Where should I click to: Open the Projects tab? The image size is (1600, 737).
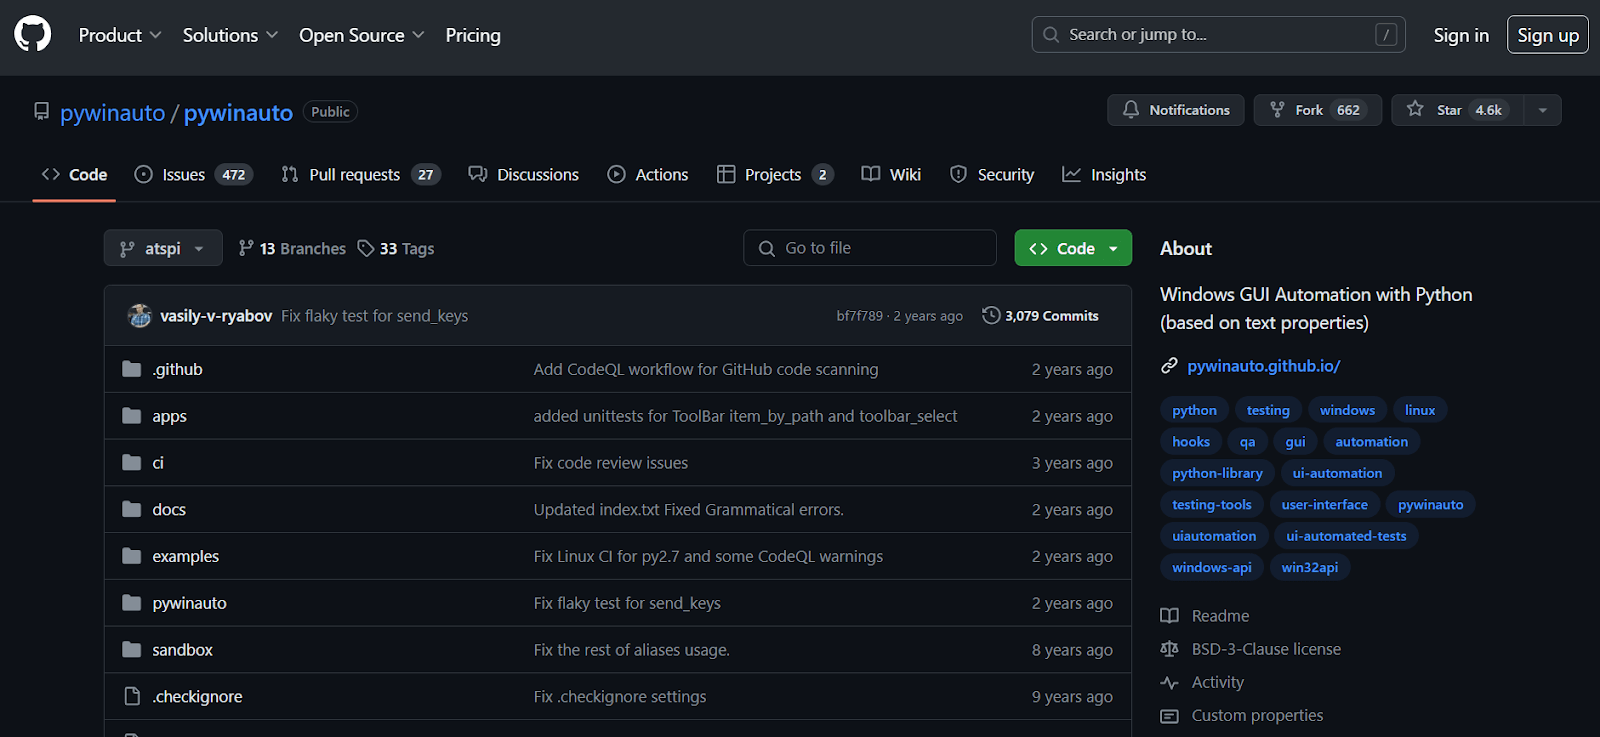tap(774, 174)
